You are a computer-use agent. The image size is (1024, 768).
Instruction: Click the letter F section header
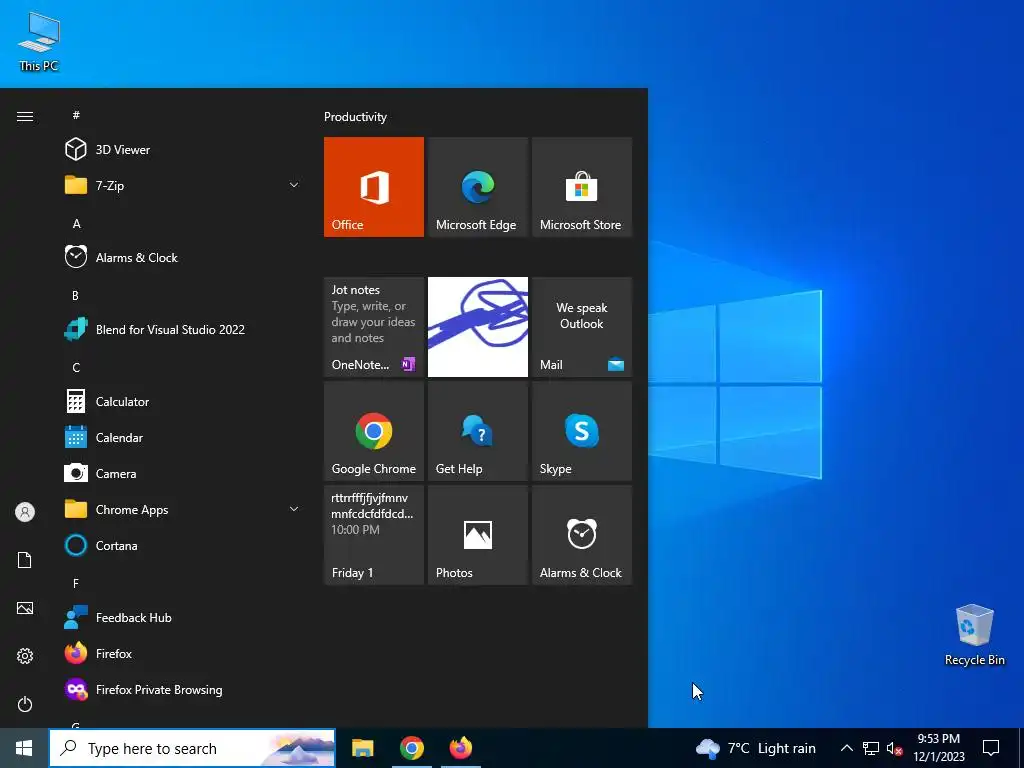pyautogui.click(x=76, y=583)
